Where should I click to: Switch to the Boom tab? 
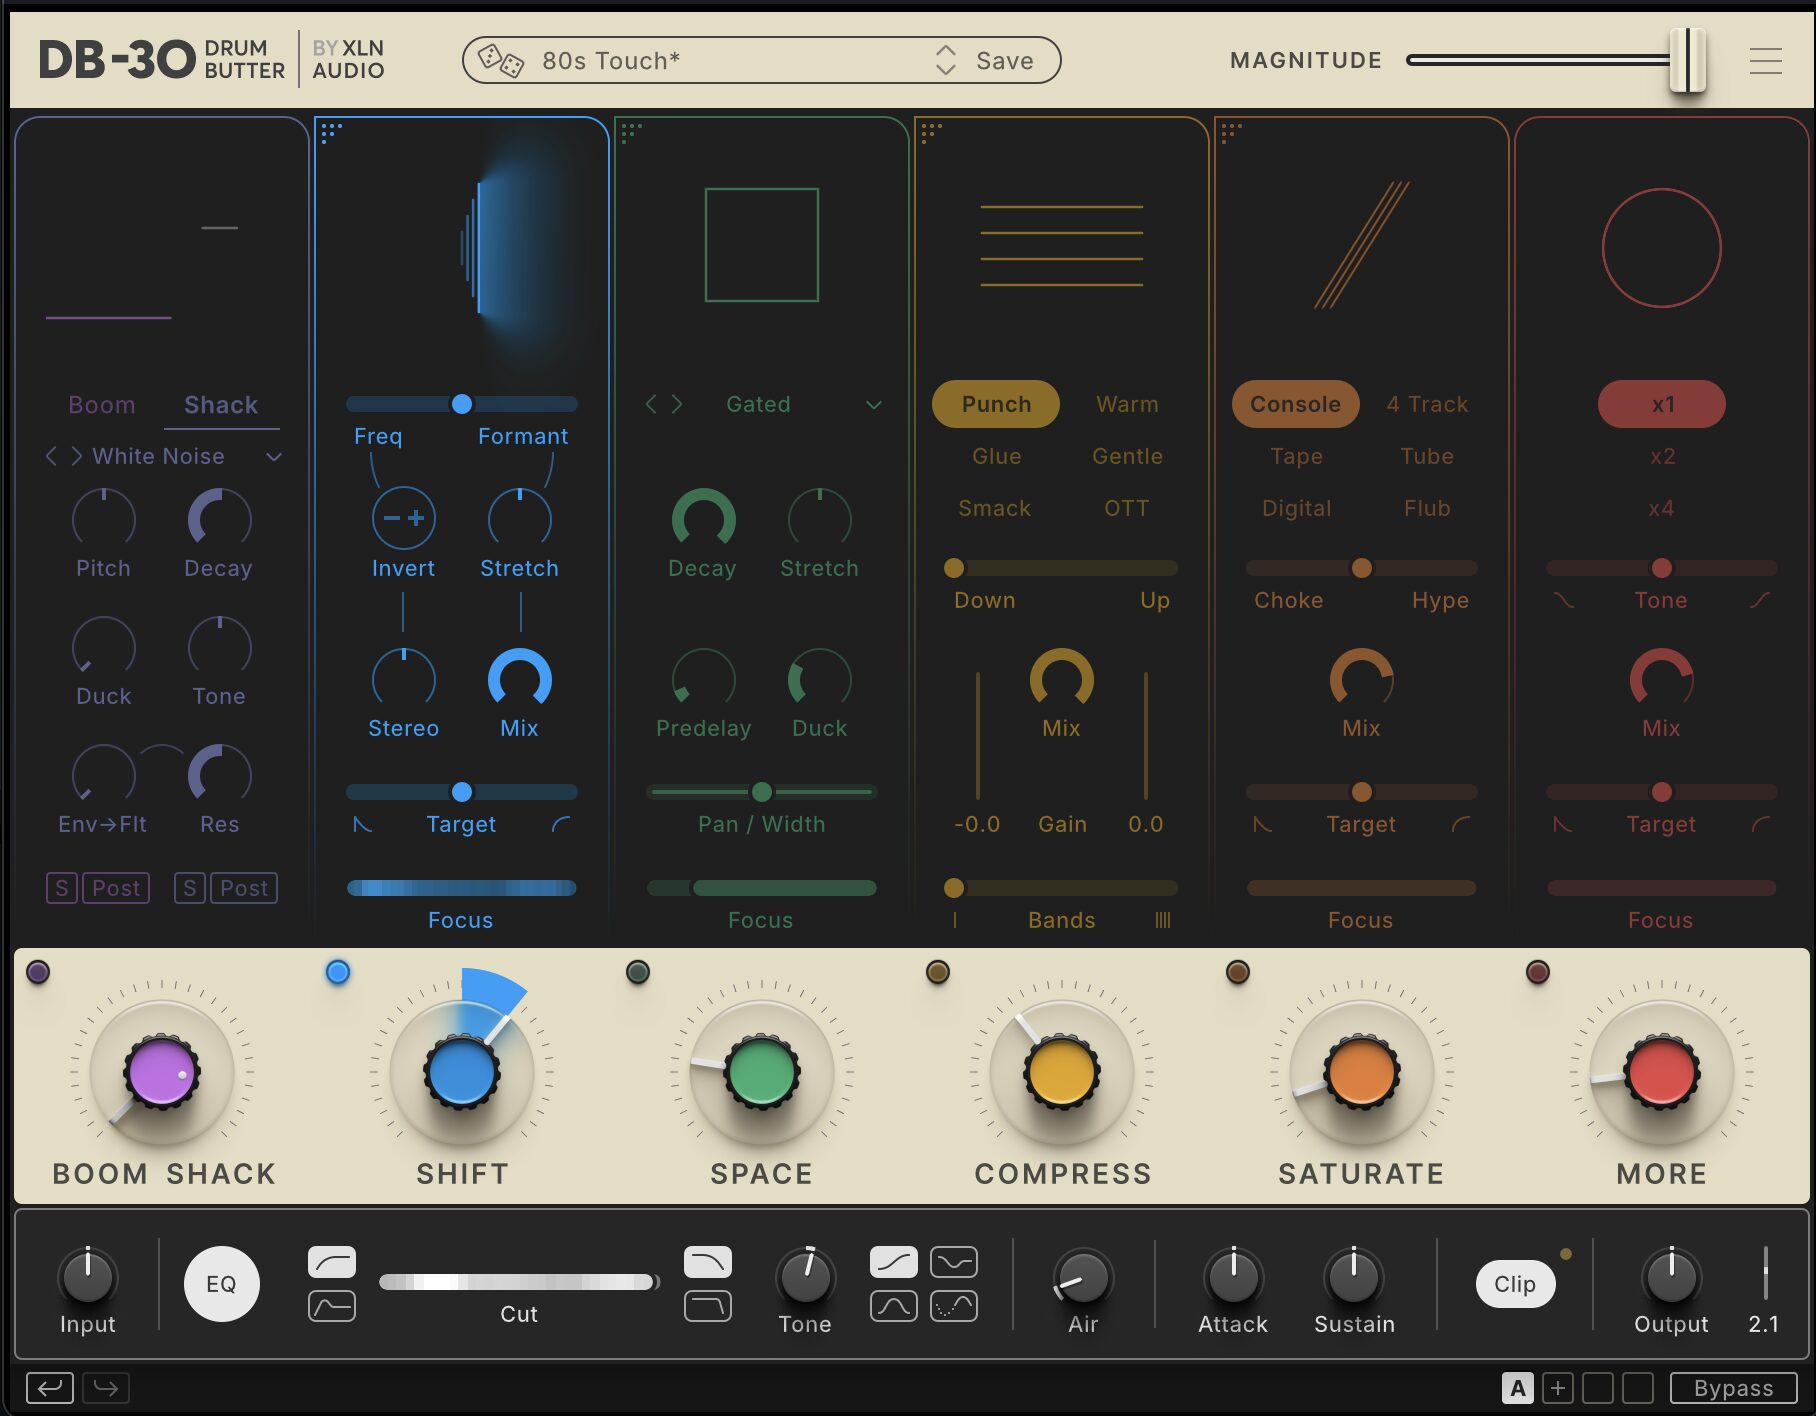pyautogui.click(x=101, y=405)
